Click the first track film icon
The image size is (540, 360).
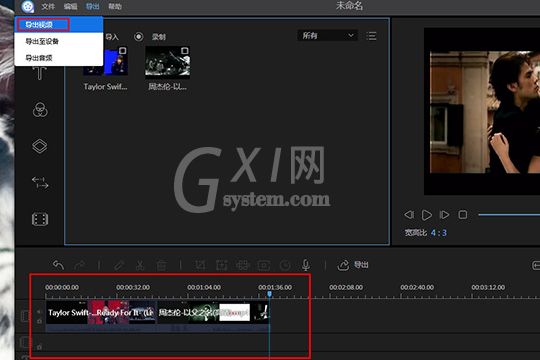coord(25,316)
